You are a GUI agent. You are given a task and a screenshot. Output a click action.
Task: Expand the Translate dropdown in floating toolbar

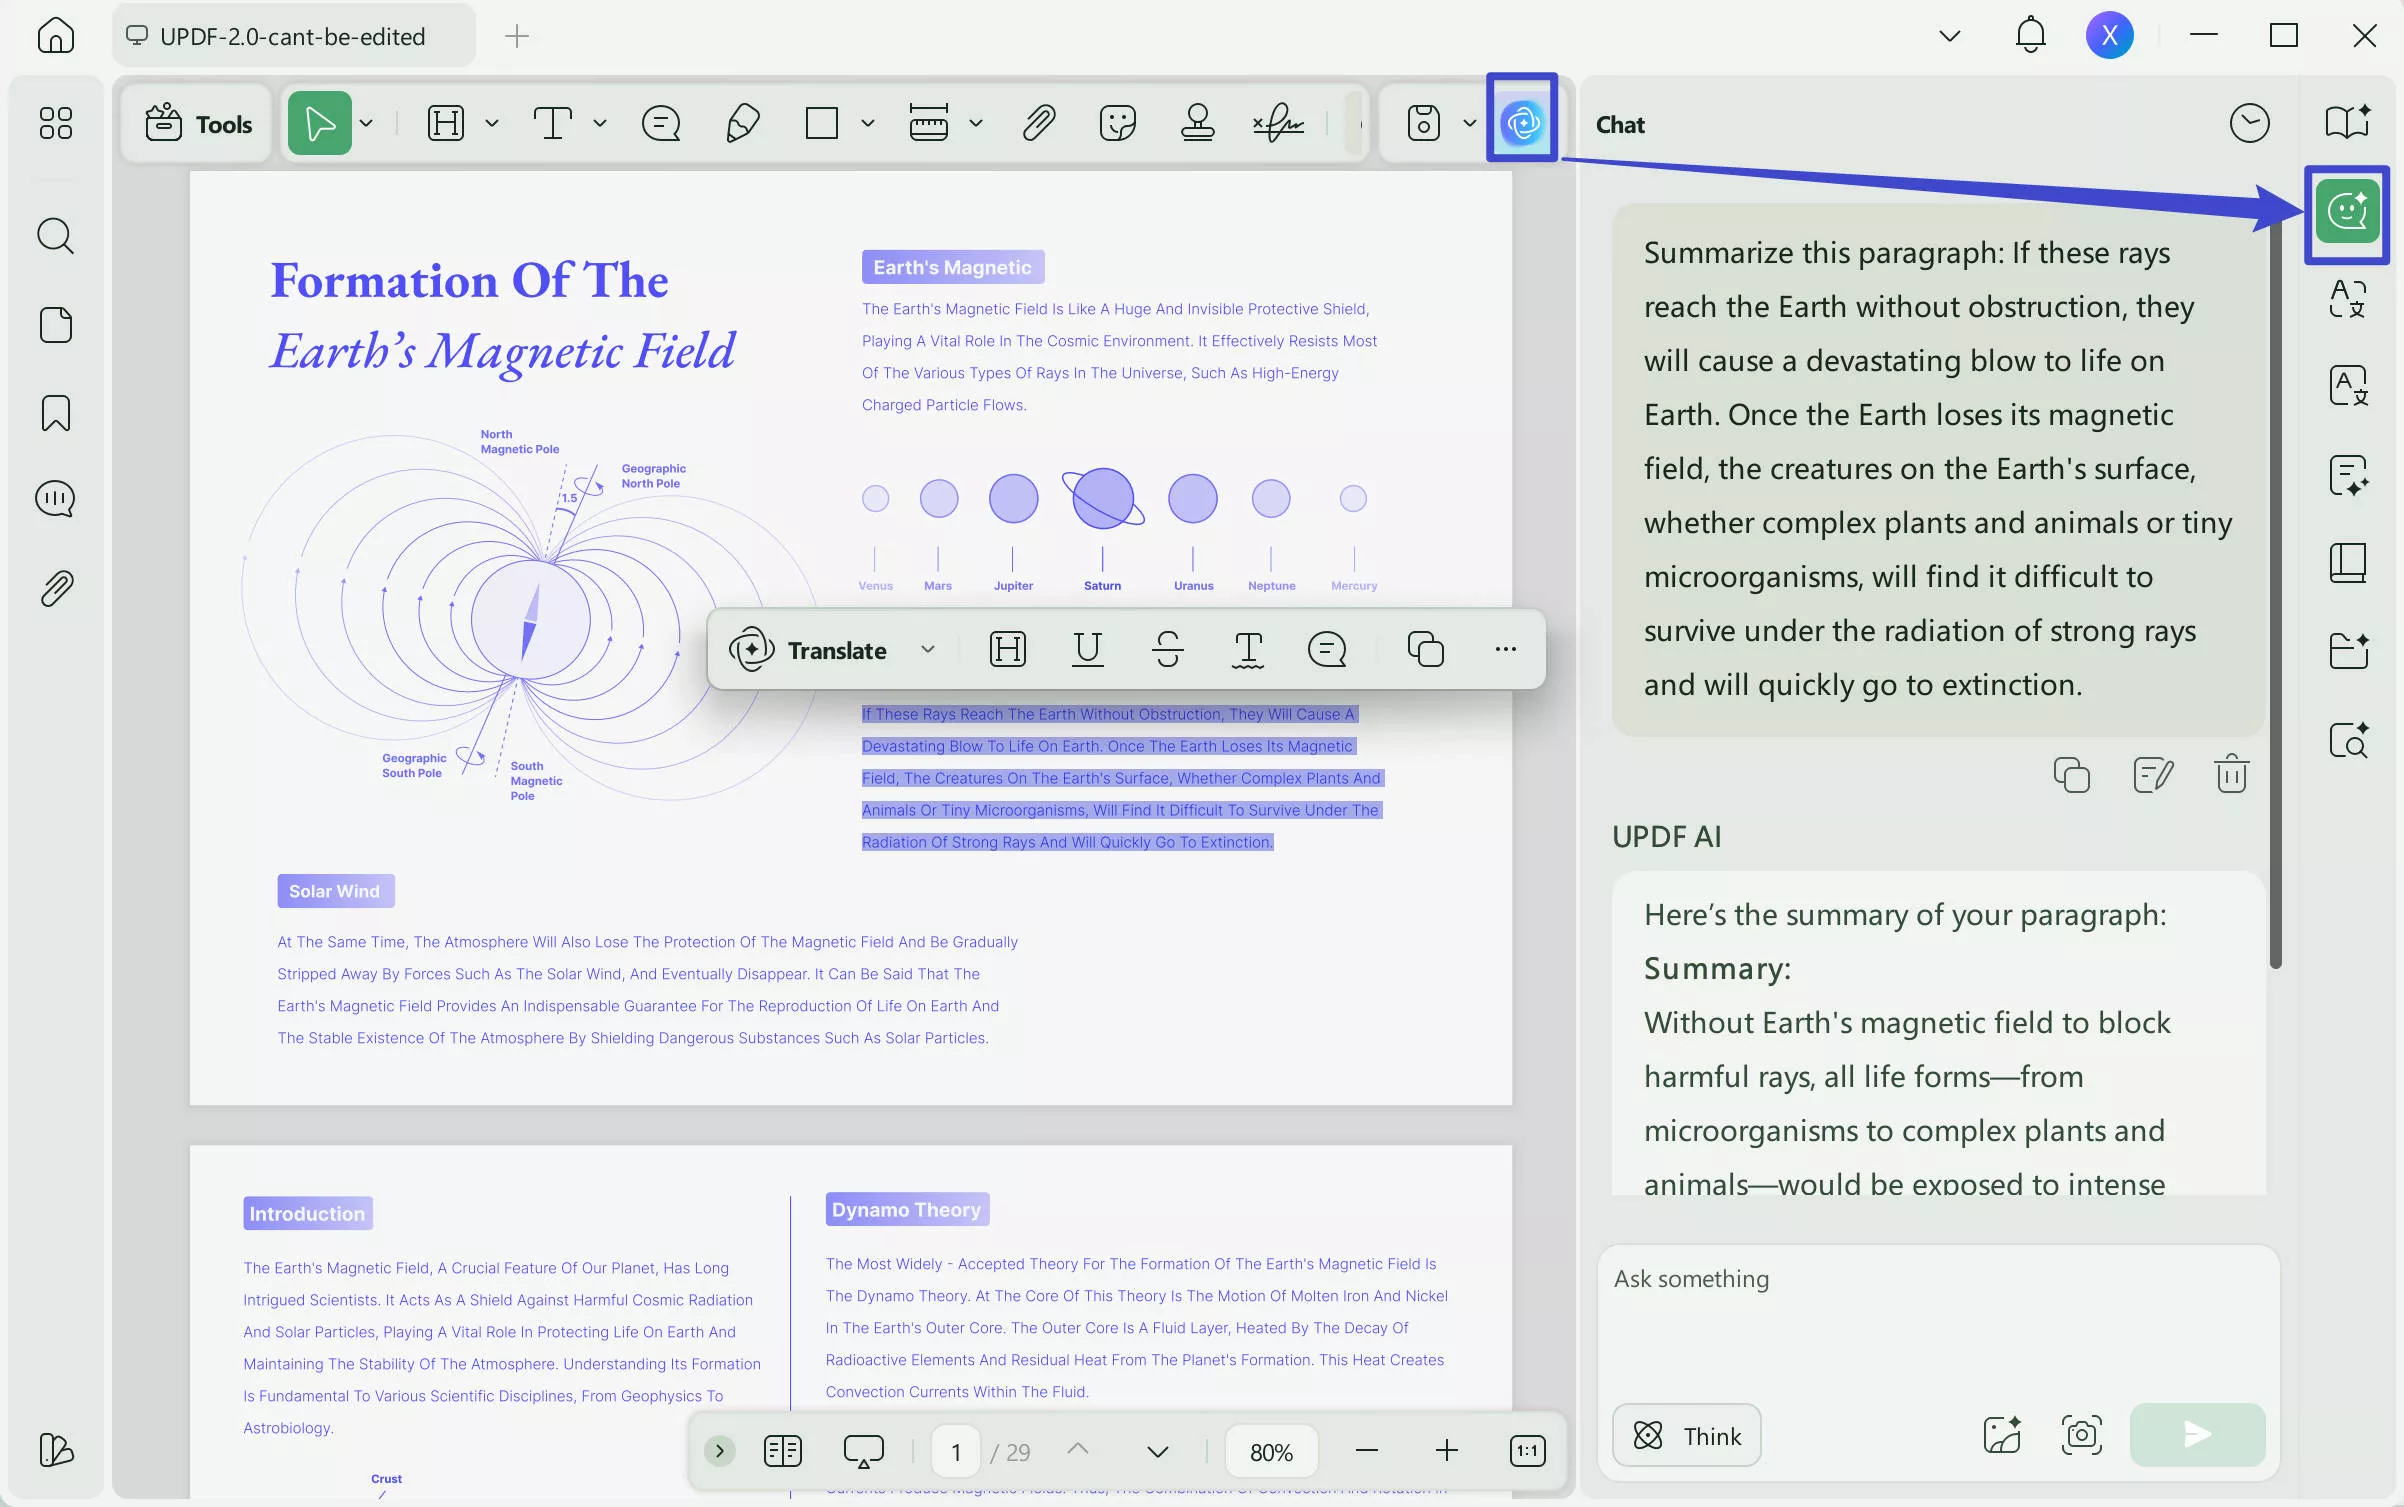coord(927,649)
